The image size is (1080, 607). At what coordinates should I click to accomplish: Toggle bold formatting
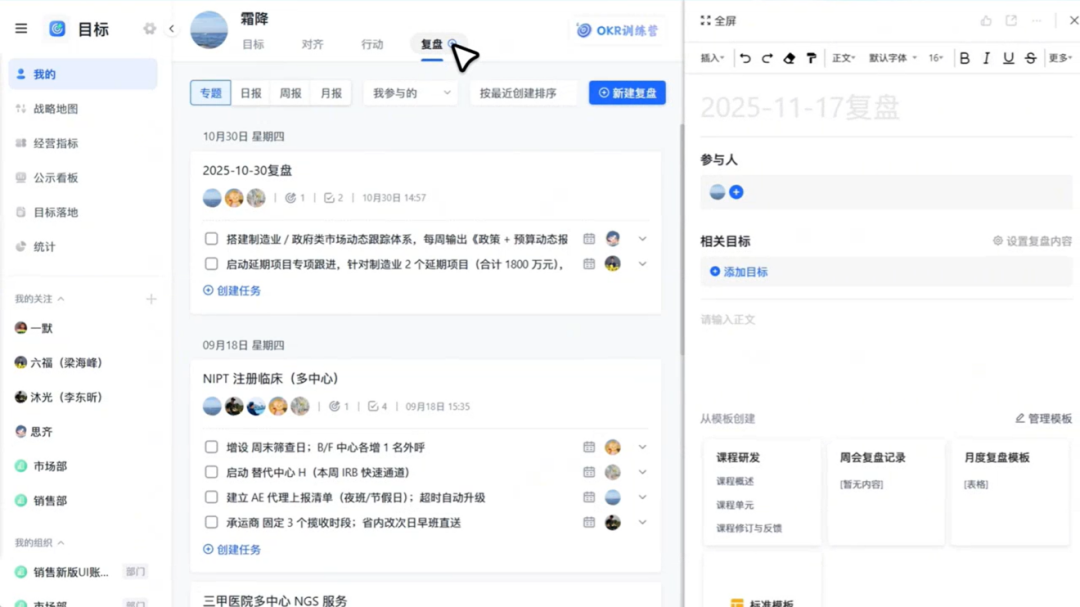tap(964, 59)
